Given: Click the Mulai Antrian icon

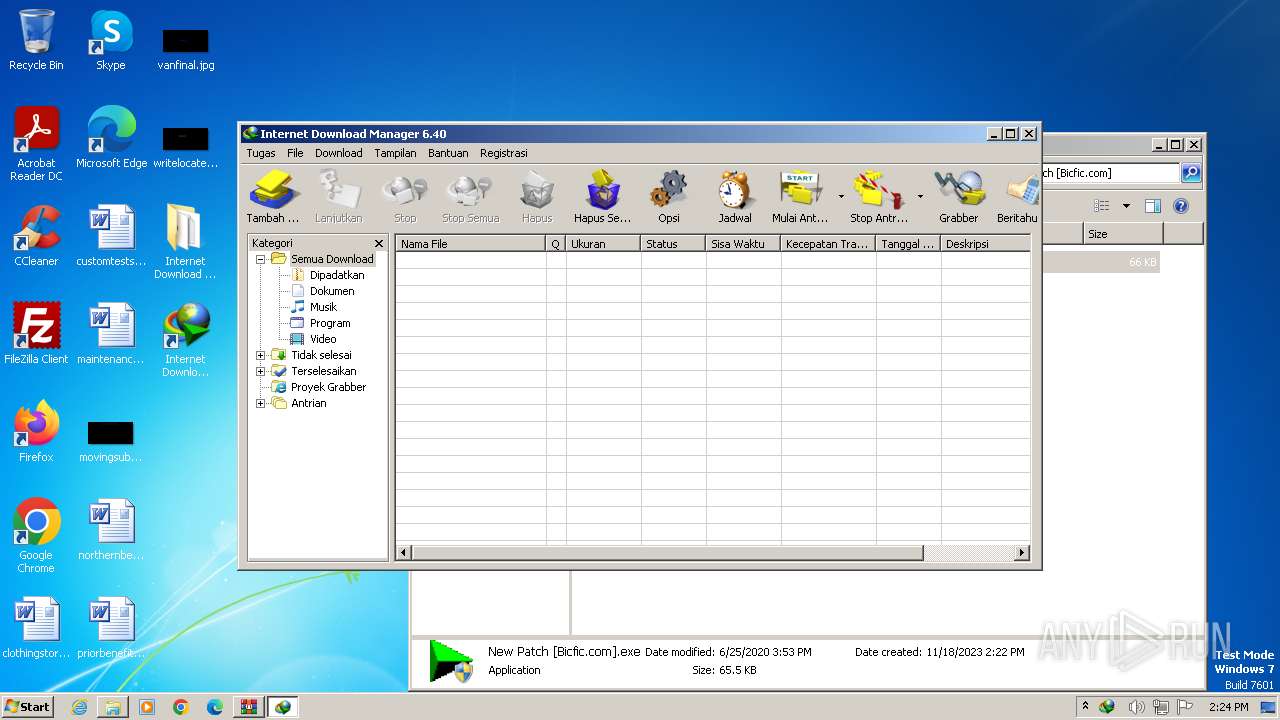Looking at the screenshot, I should point(800,197).
